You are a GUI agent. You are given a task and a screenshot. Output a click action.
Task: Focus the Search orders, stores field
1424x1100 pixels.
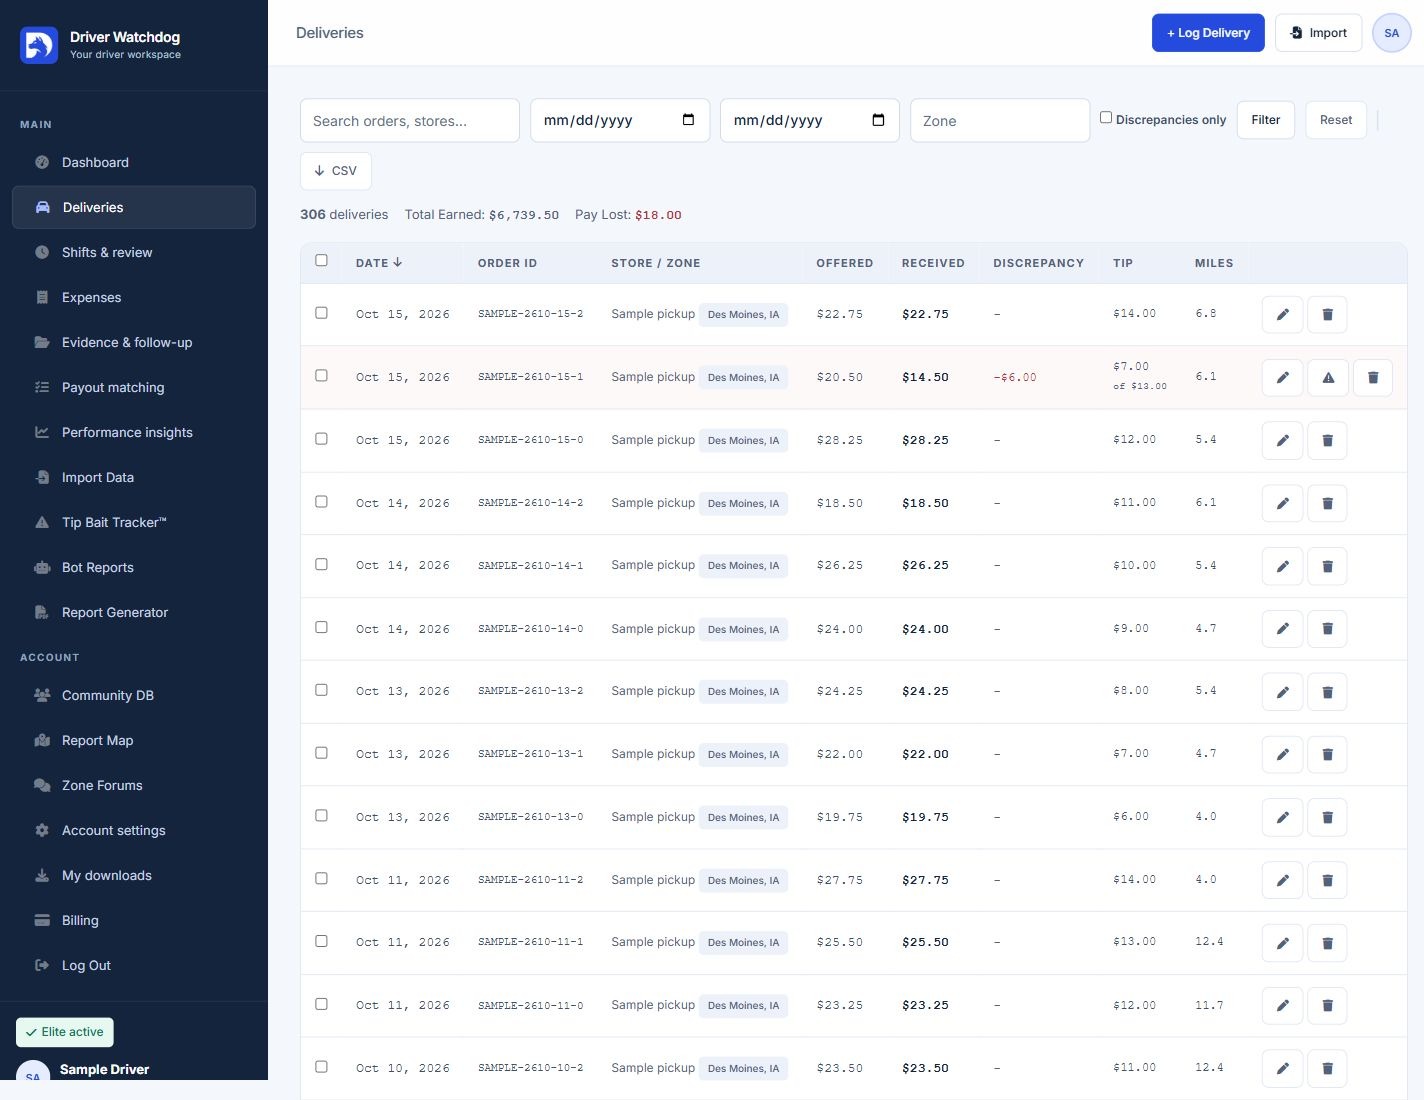(x=410, y=120)
